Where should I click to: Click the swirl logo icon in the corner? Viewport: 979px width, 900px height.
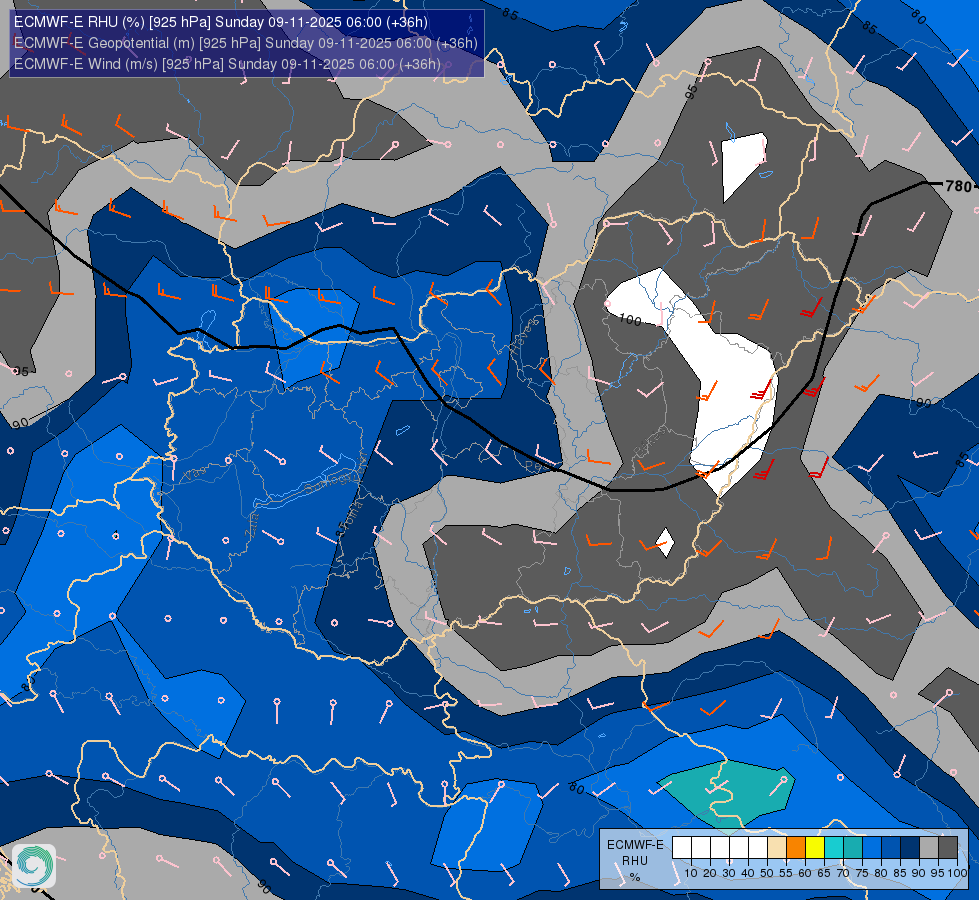point(34,866)
